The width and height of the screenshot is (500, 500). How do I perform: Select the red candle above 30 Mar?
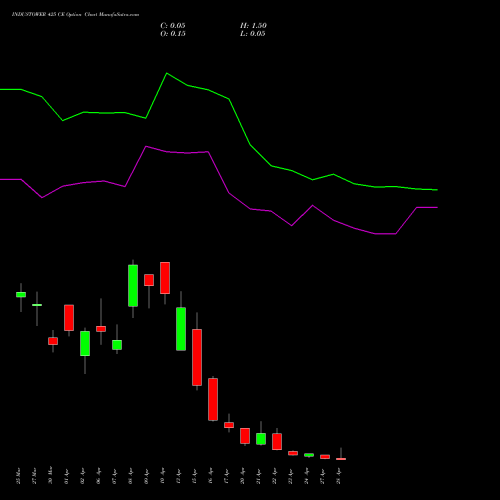click(x=53, y=341)
